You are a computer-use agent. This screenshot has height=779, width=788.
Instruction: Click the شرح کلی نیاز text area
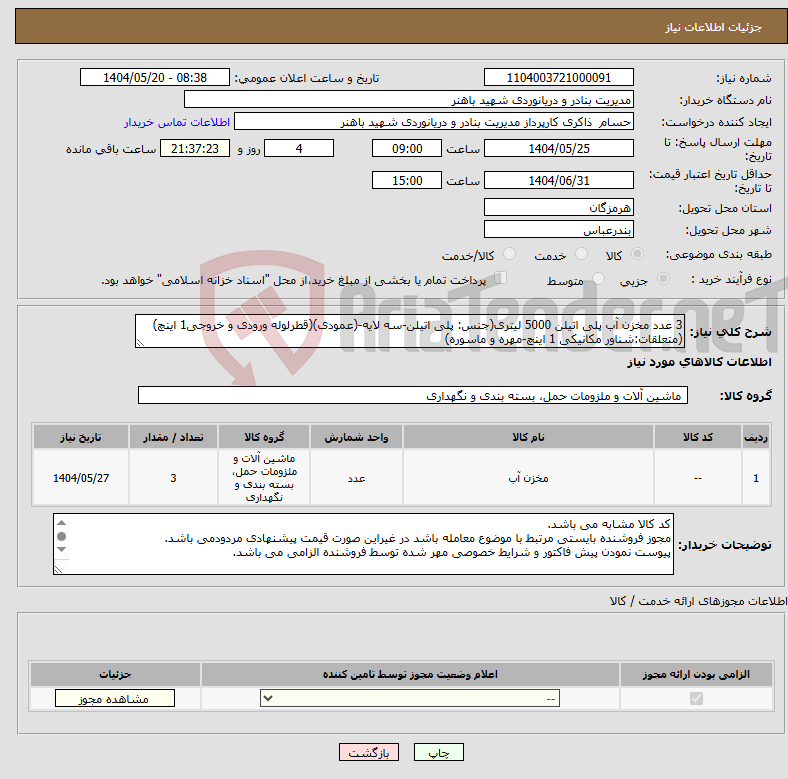[410, 331]
